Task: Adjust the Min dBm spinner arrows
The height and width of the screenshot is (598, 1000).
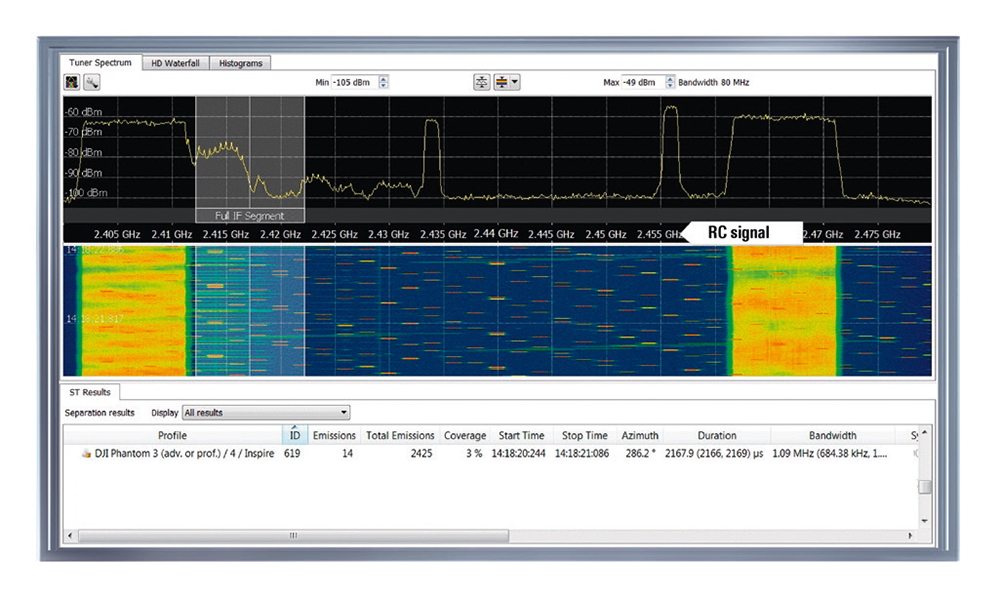Action: pyautogui.click(x=384, y=82)
